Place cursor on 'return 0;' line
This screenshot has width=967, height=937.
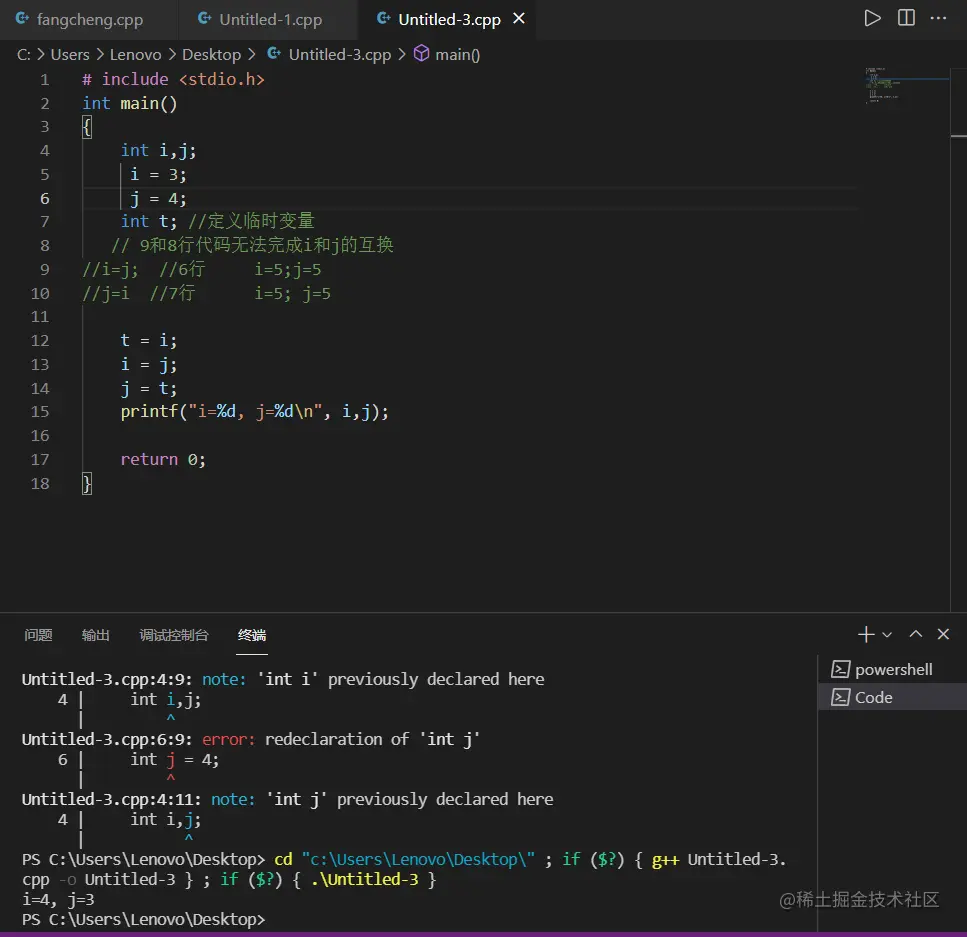(163, 460)
